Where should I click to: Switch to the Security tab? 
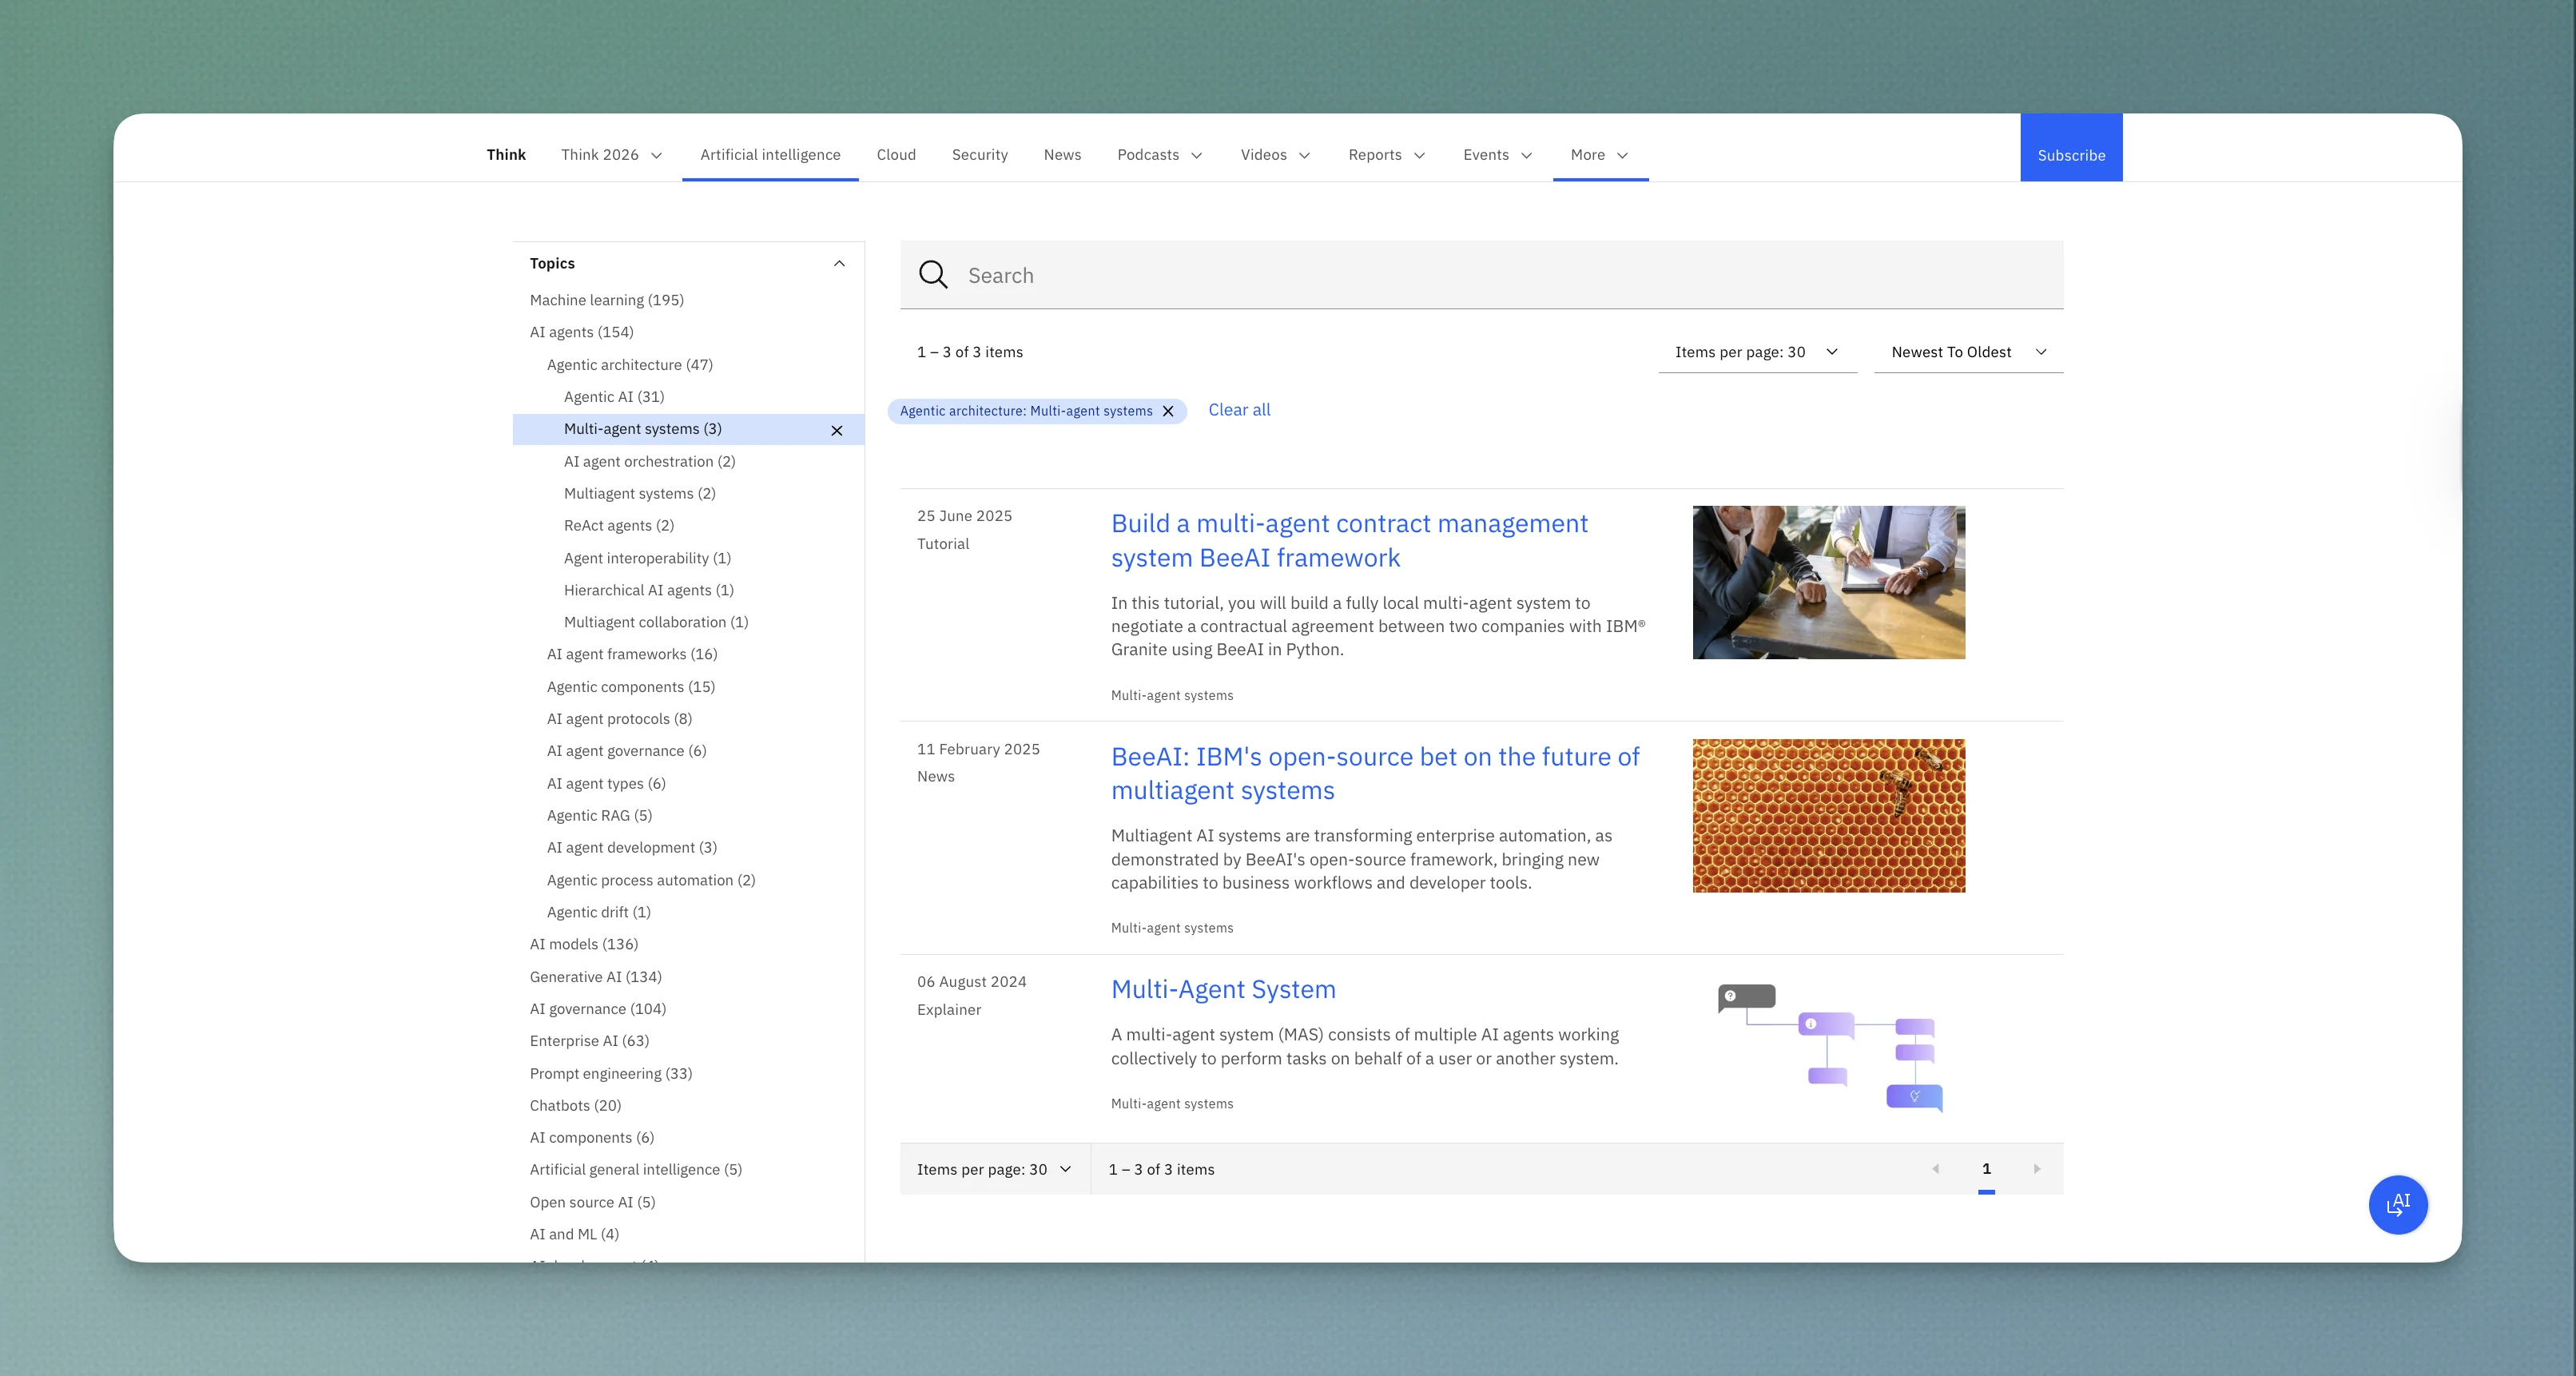coord(980,155)
